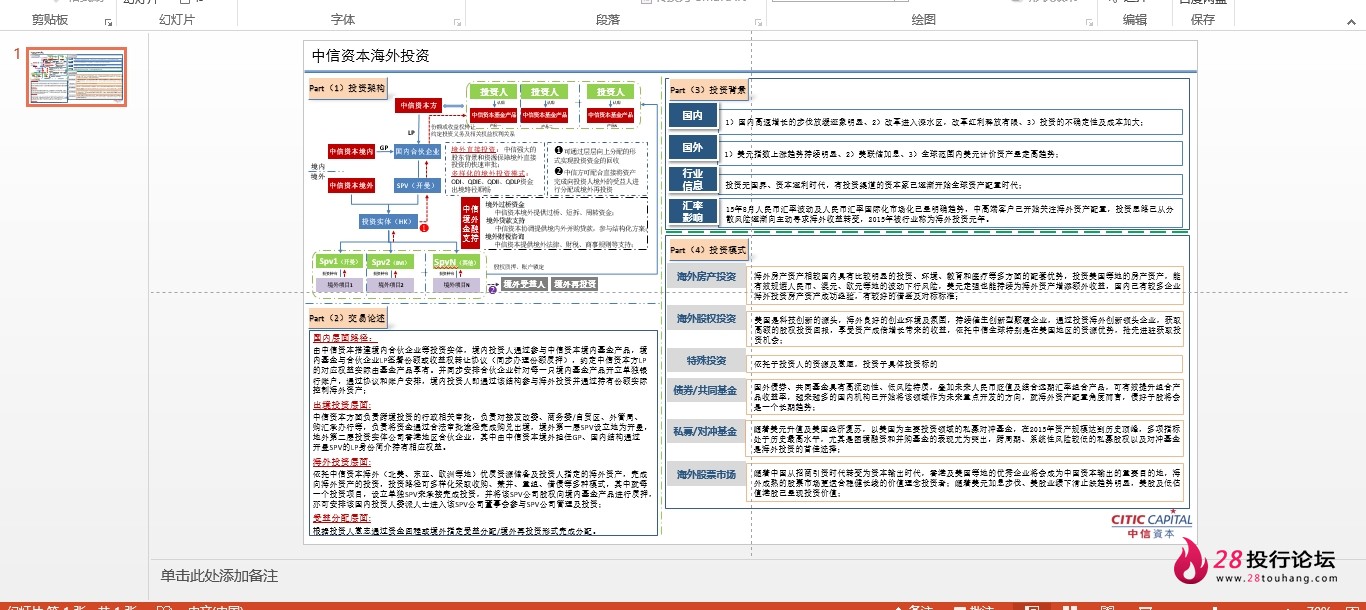Select the '海外股票市场' category box
The width and height of the screenshot is (1366, 610).
click(x=706, y=475)
